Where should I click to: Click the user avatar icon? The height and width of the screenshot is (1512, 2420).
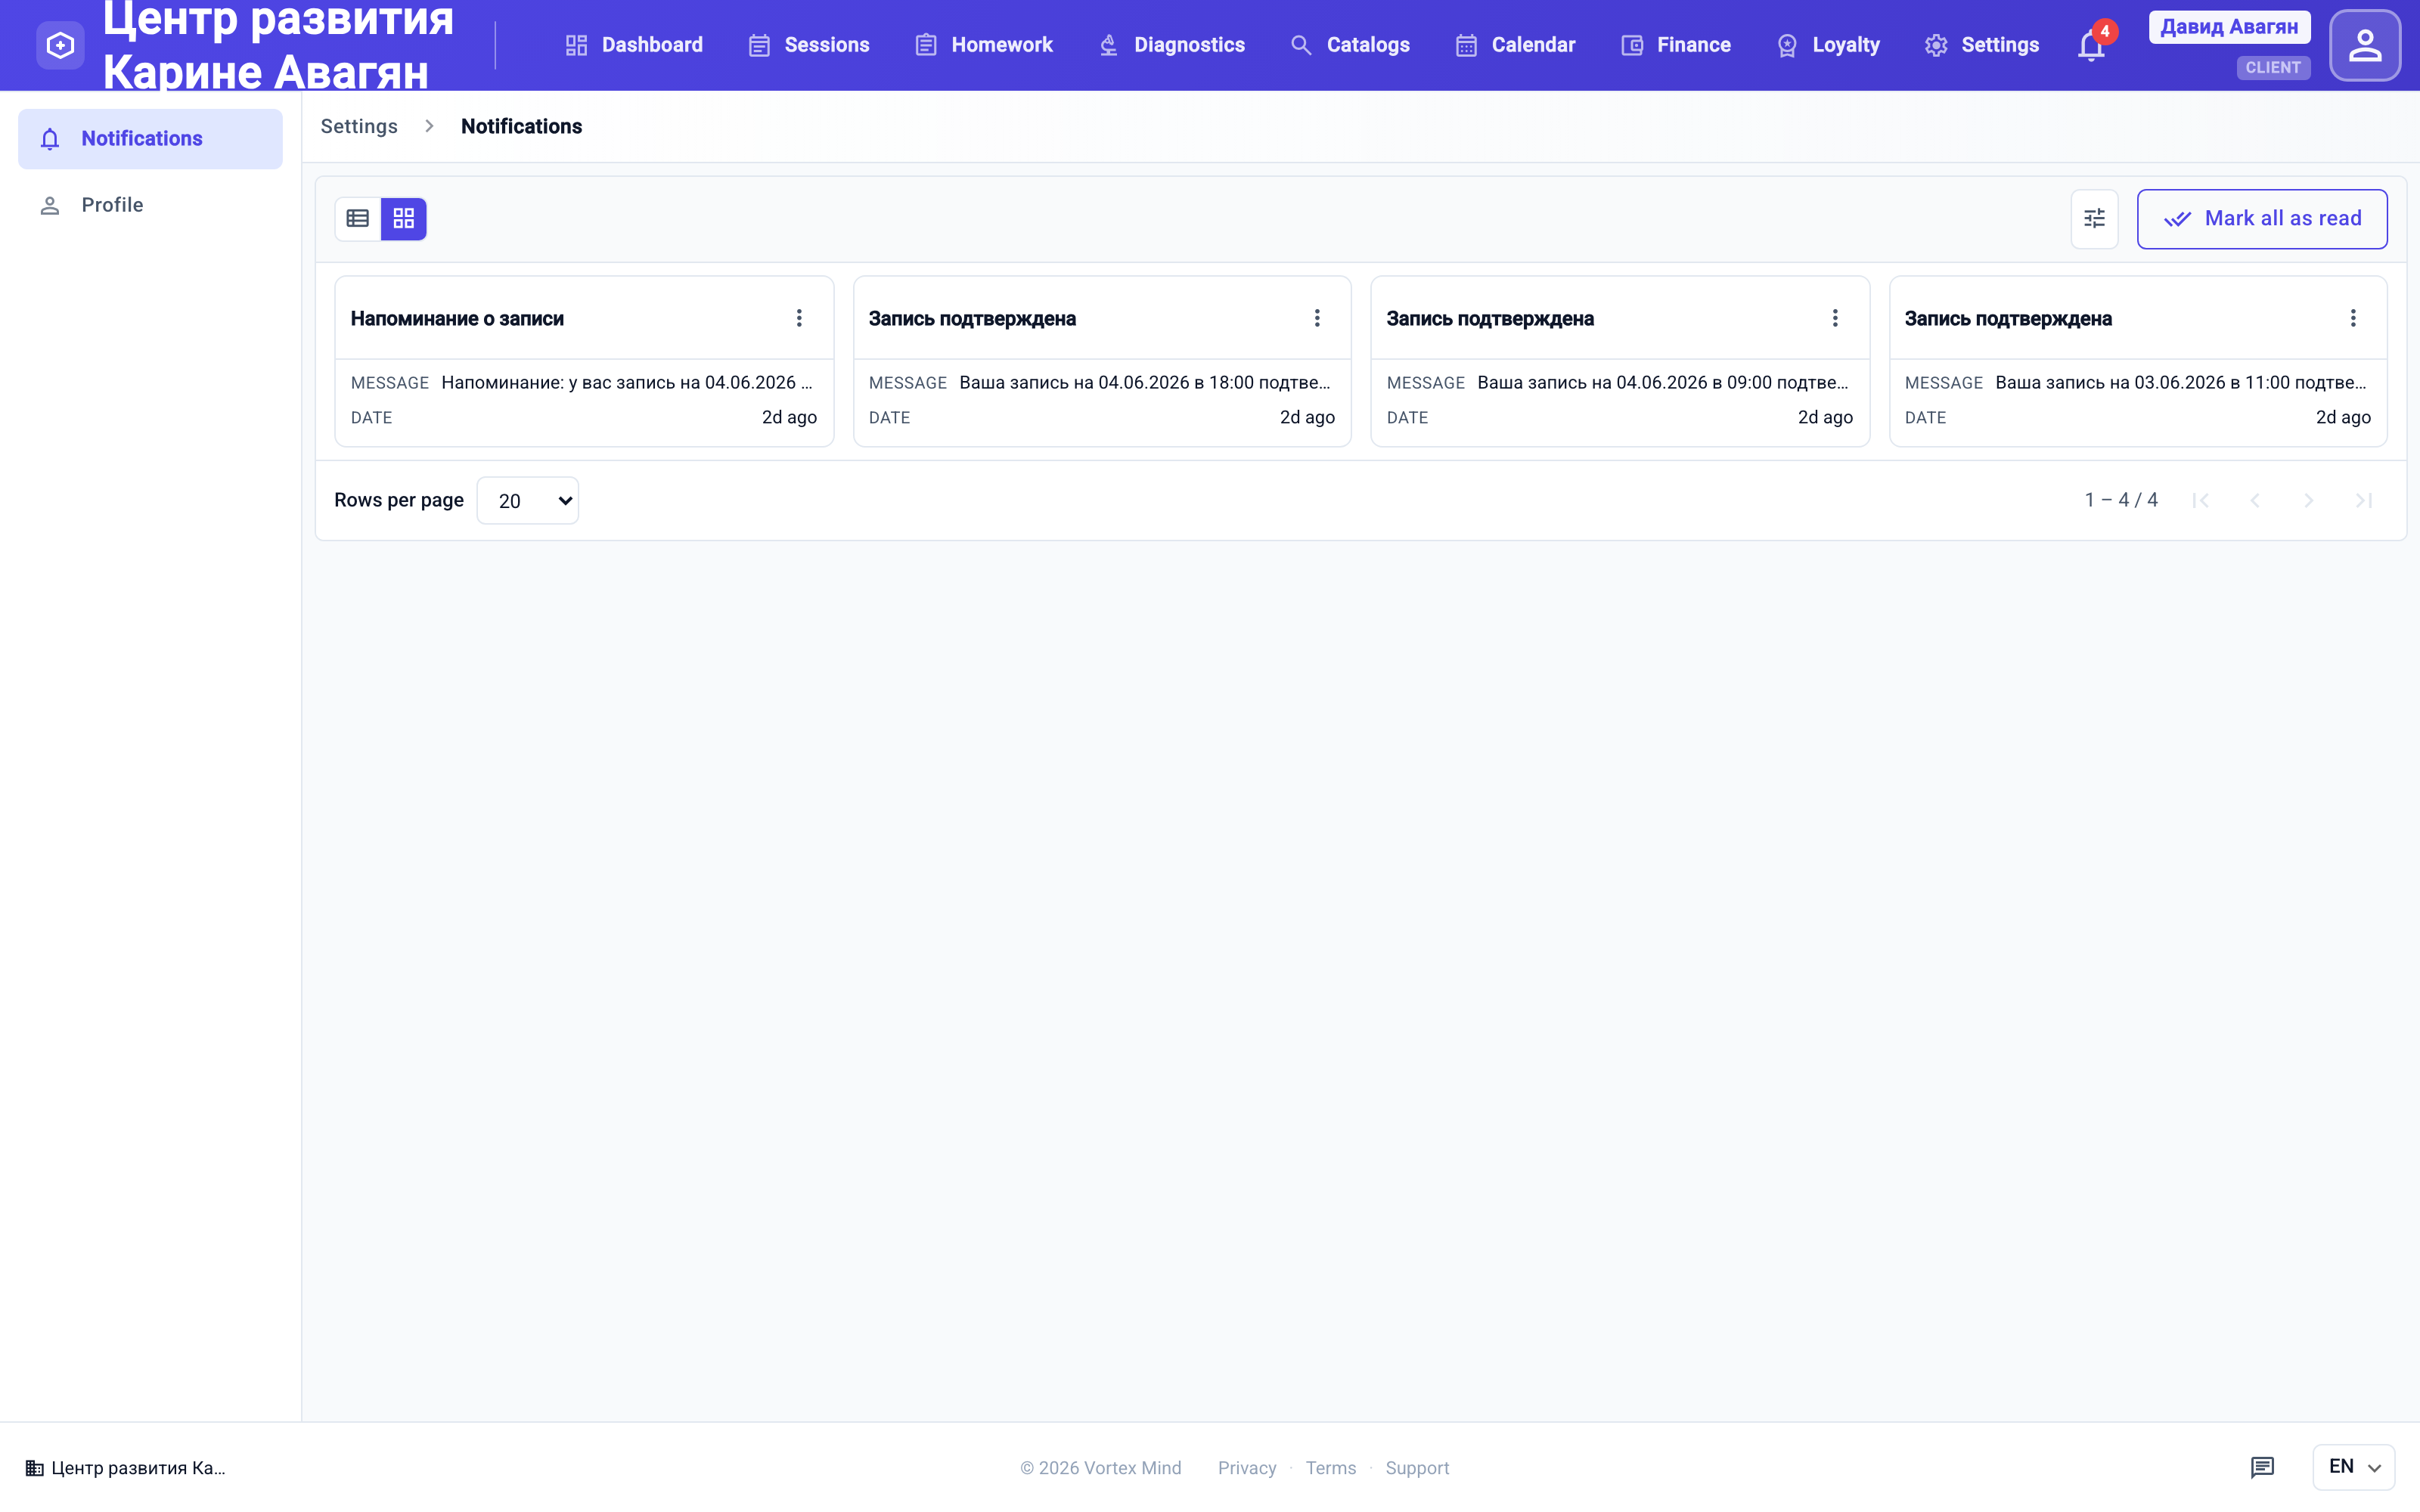pos(2364,45)
